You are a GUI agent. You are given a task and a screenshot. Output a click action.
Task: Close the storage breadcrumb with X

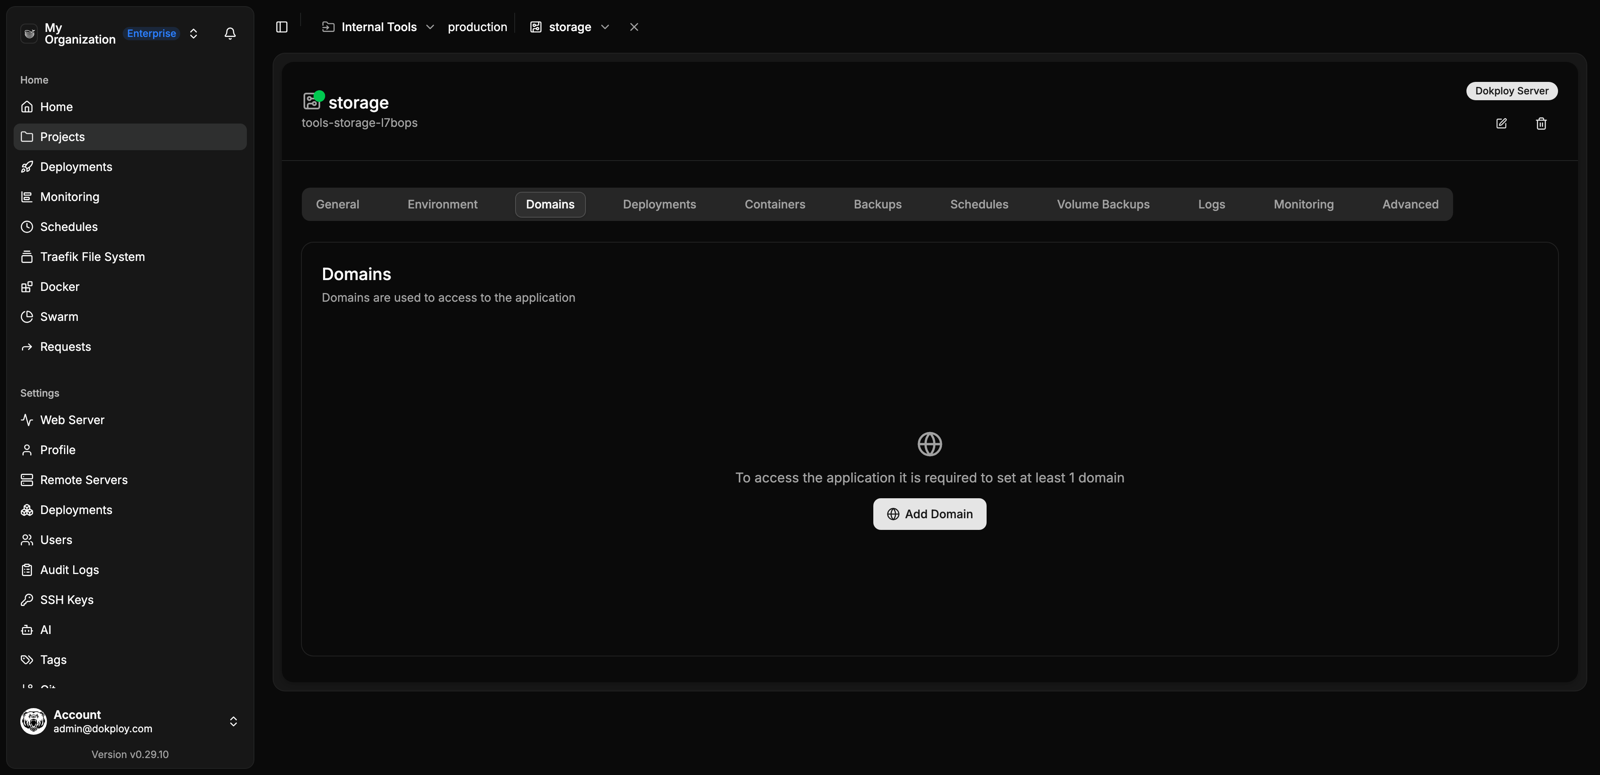(x=634, y=27)
